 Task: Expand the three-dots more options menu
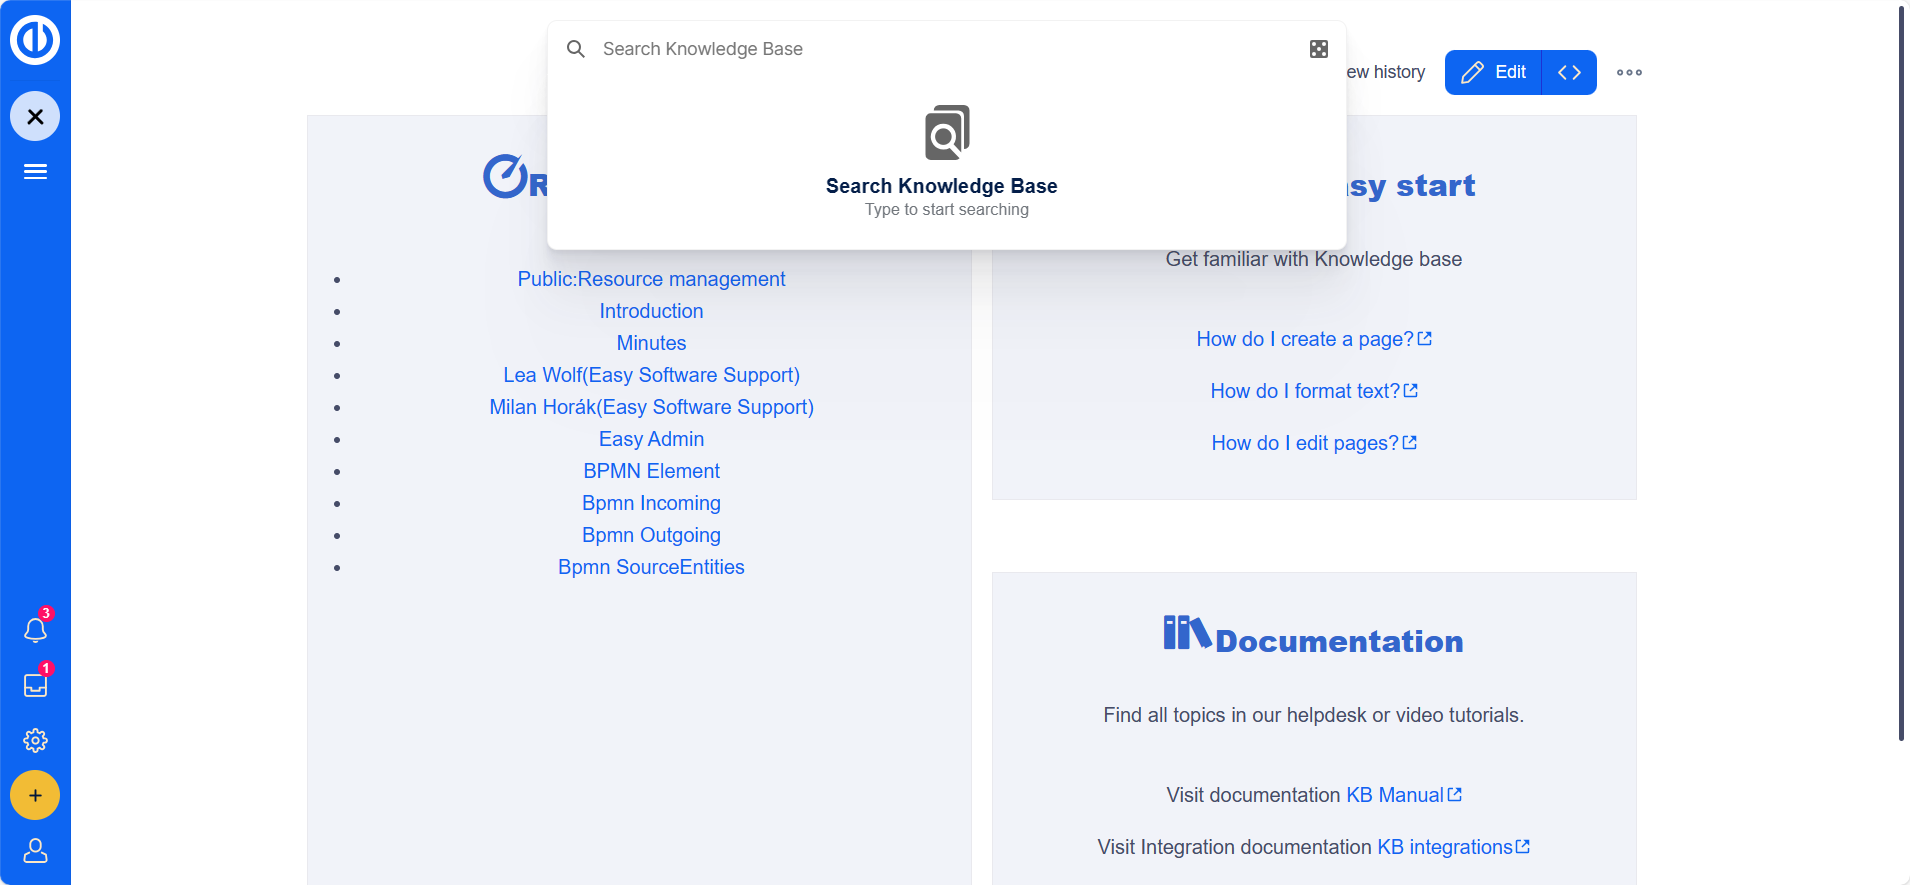(1629, 72)
